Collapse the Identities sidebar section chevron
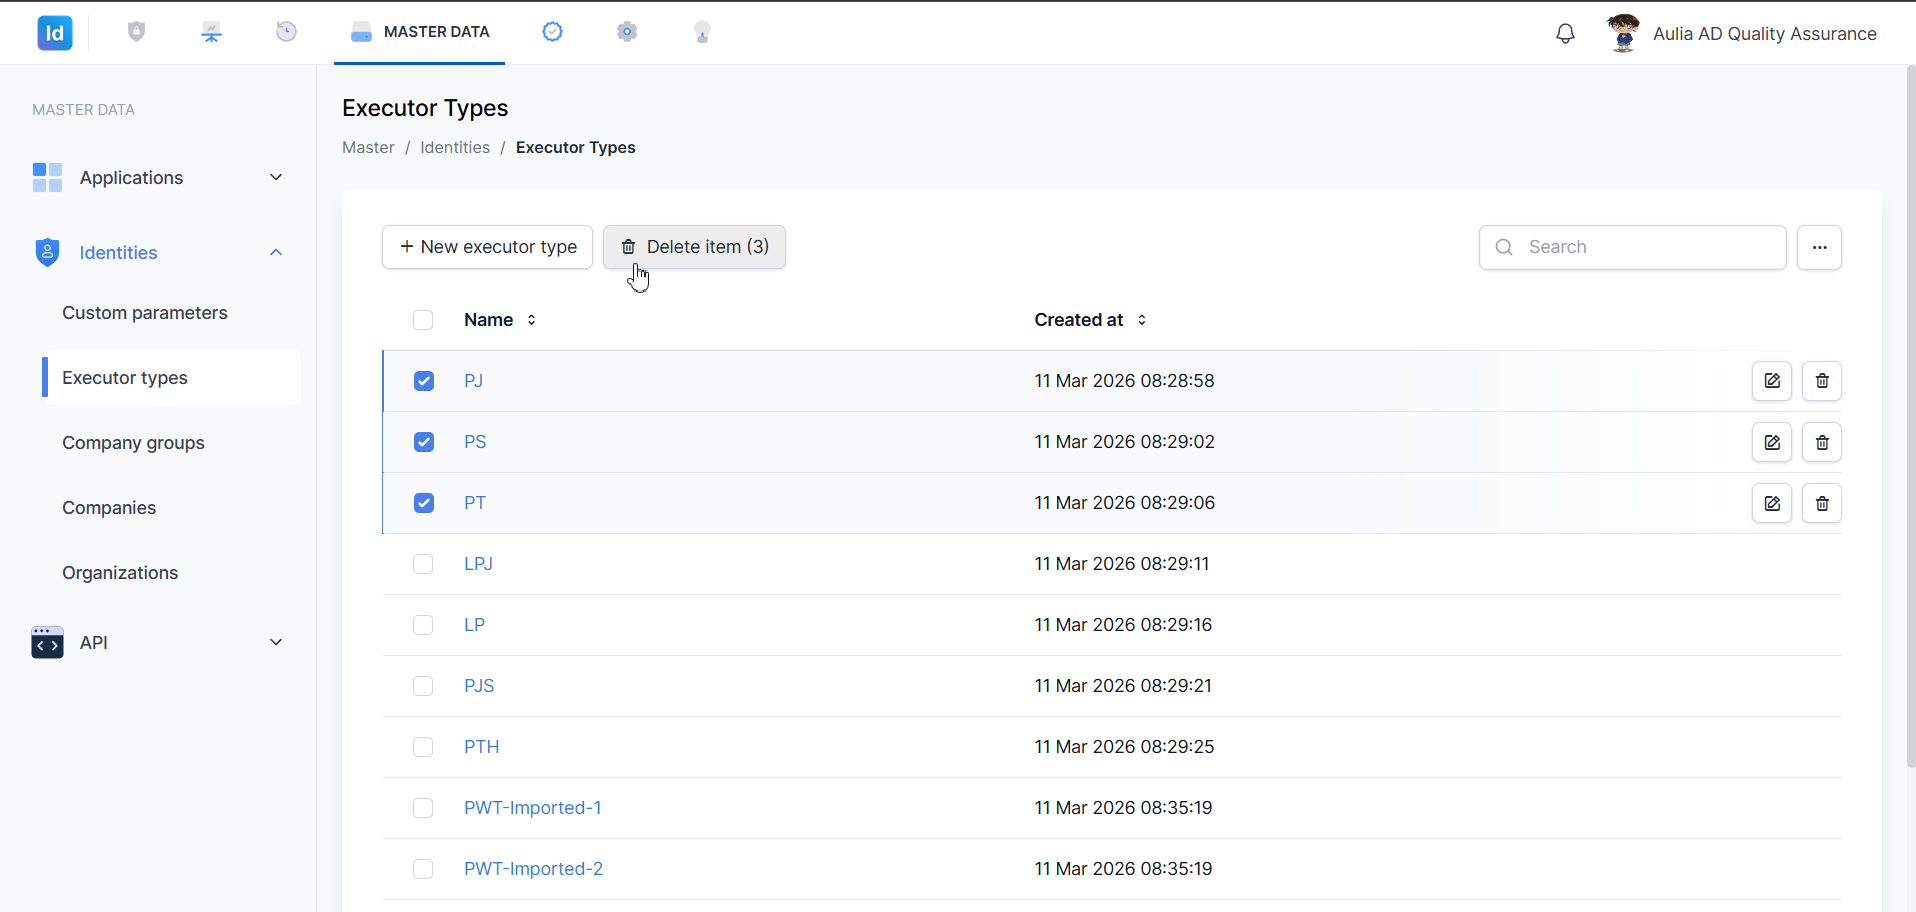This screenshot has height=912, width=1916. point(276,252)
